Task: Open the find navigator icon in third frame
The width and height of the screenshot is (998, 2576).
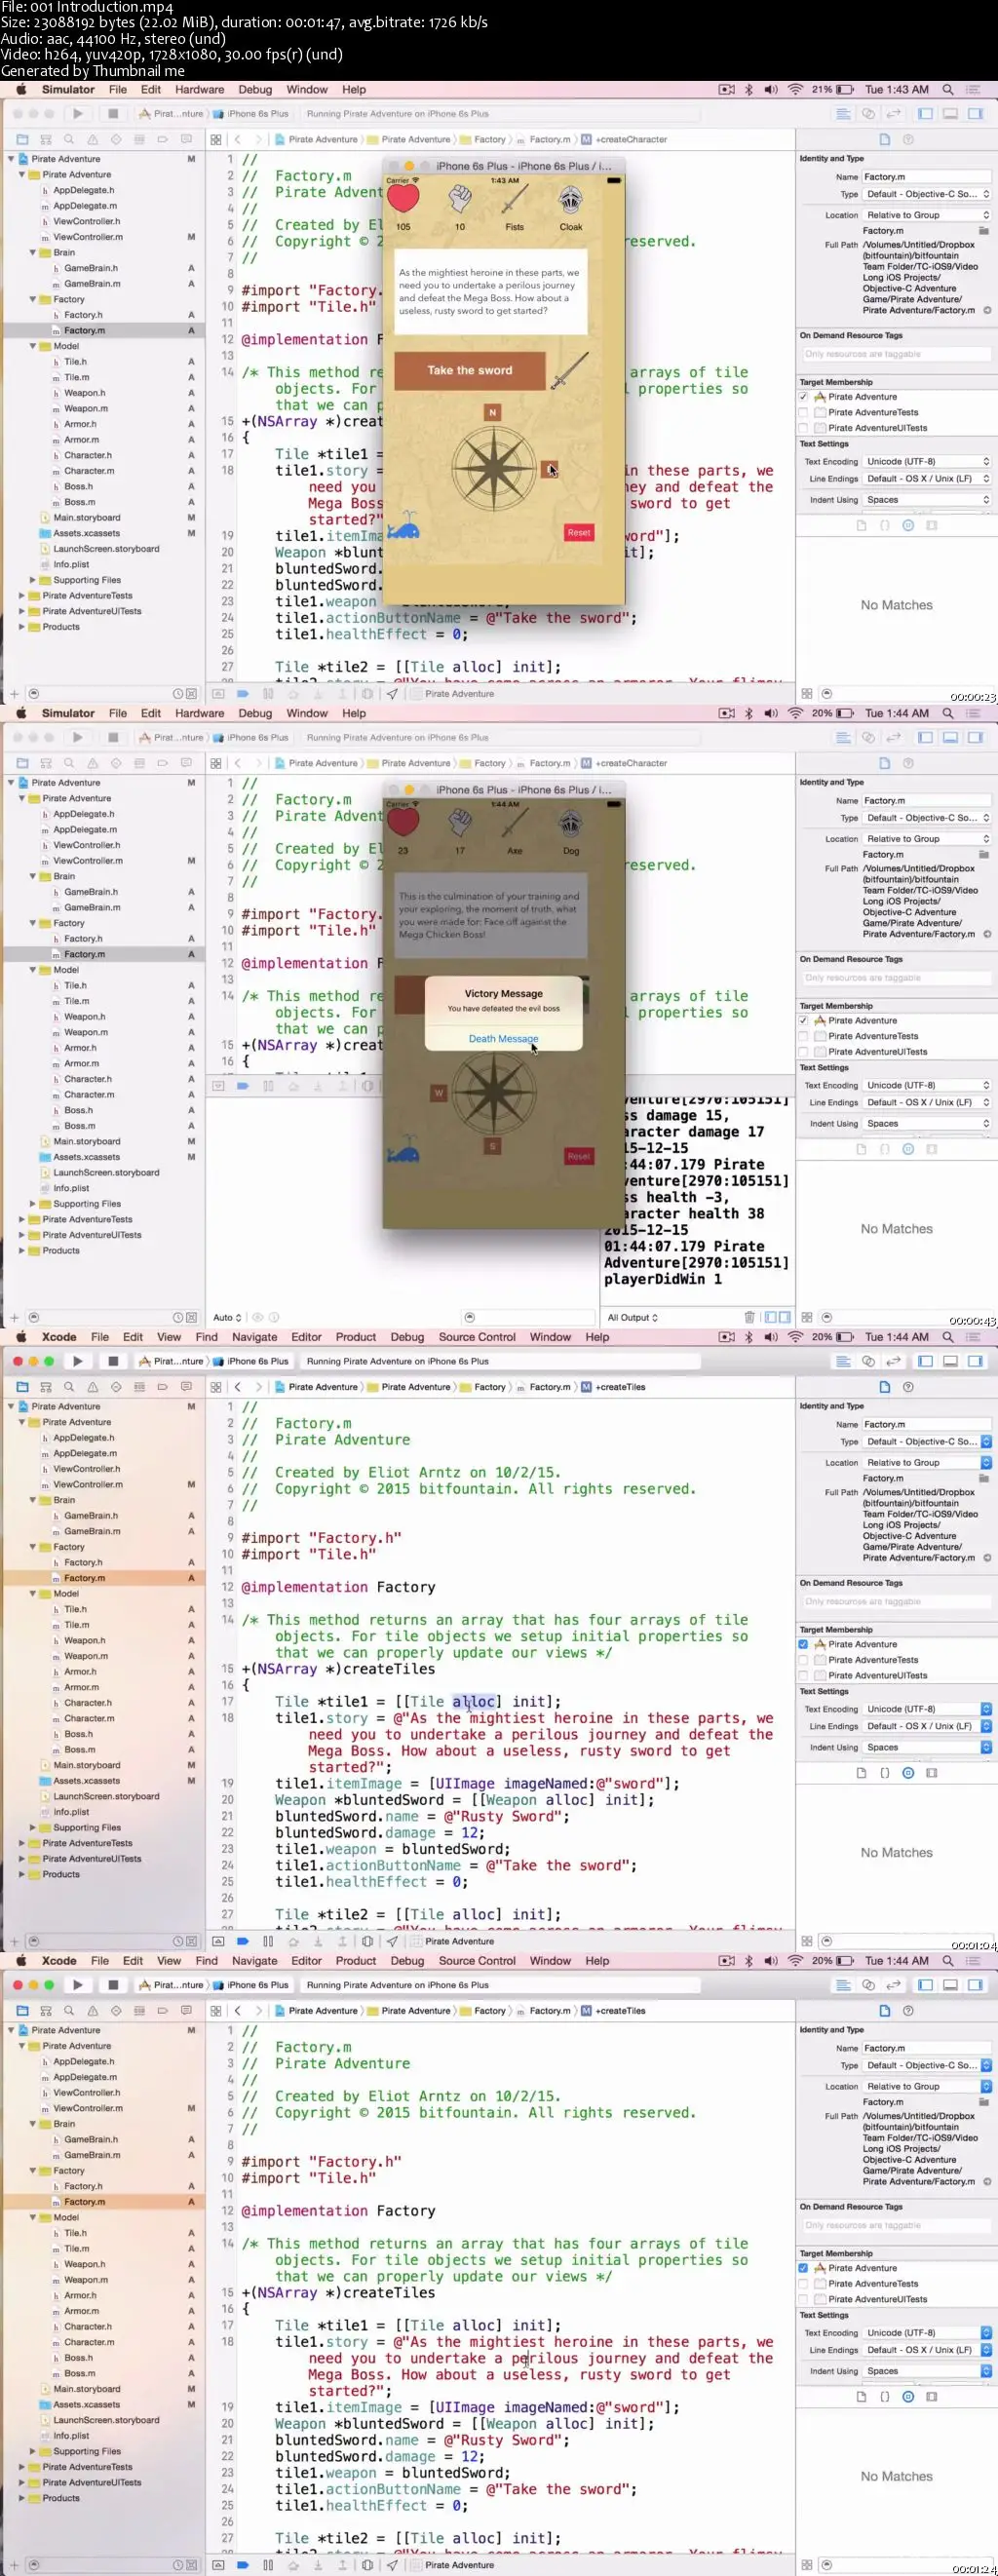Action: tap(69, 1387)
